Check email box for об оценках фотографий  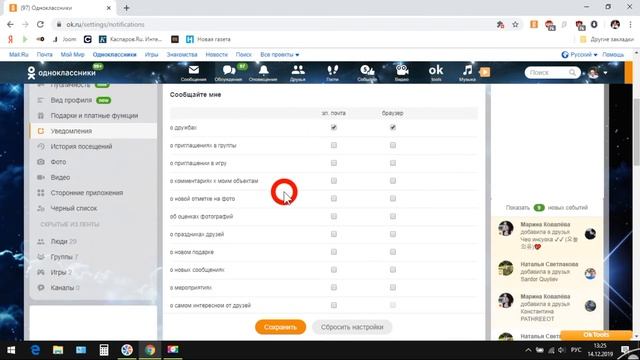334,216
